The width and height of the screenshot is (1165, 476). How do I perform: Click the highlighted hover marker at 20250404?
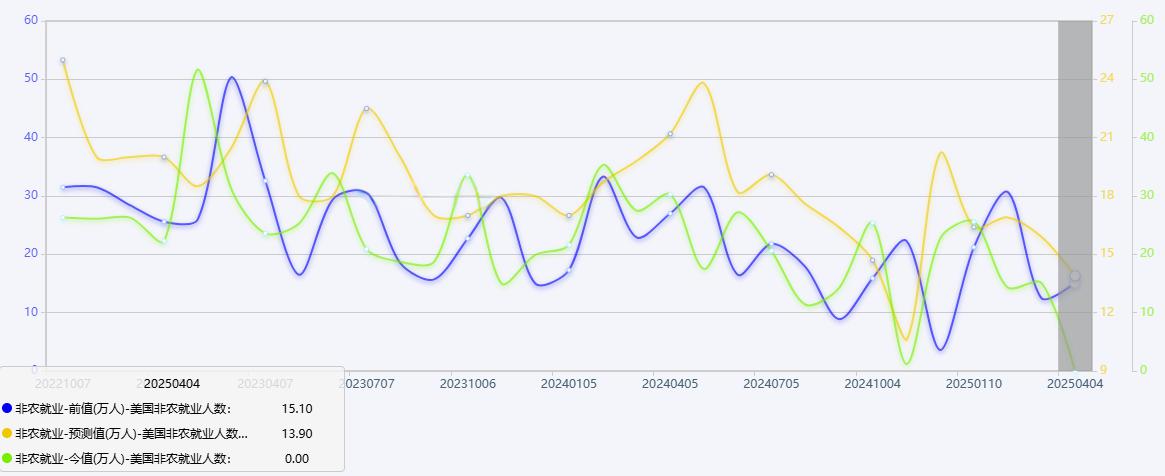(1075, 276)
